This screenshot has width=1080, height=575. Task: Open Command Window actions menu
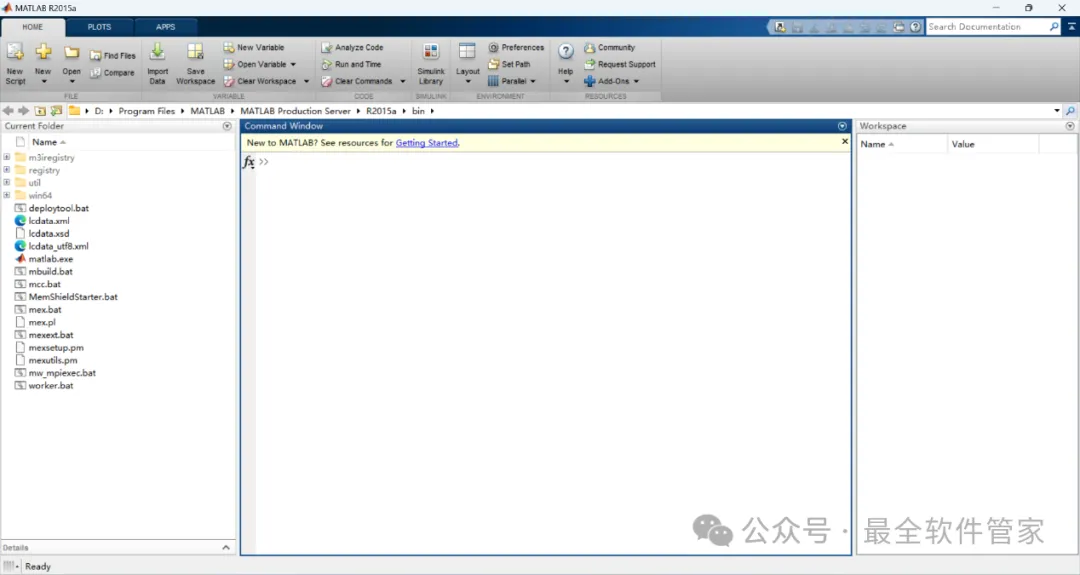pyautogui.click(x=842, y=126)
